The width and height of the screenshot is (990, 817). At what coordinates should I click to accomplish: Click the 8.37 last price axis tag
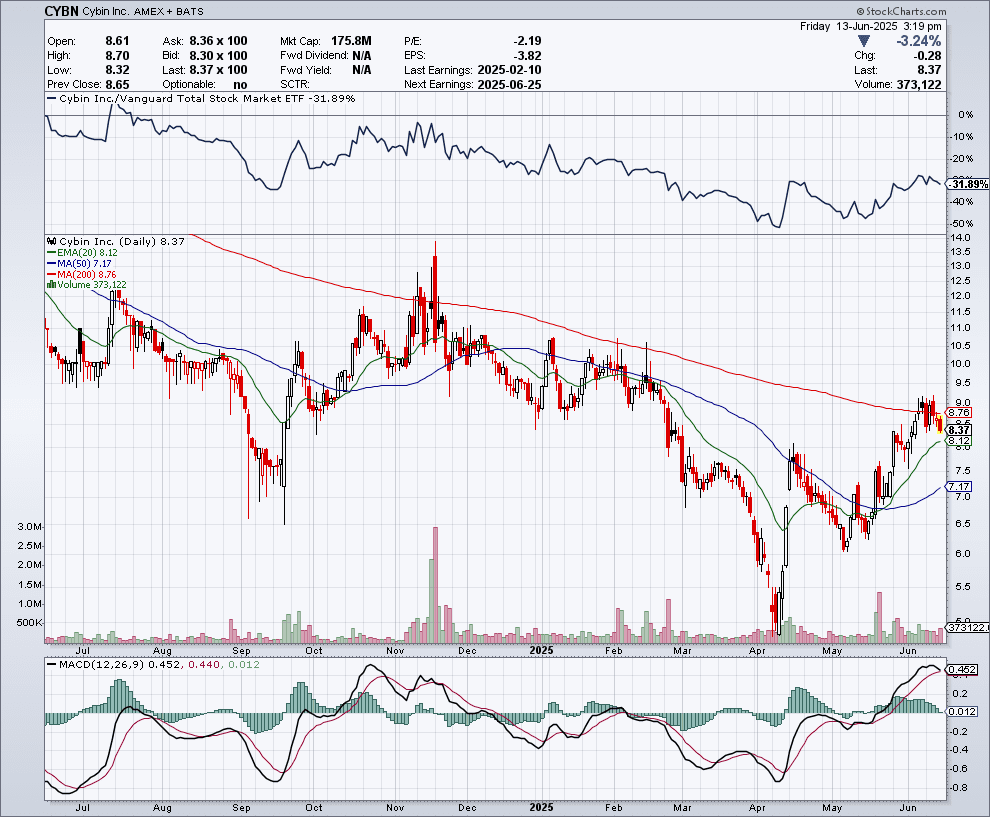coord(959,430)
